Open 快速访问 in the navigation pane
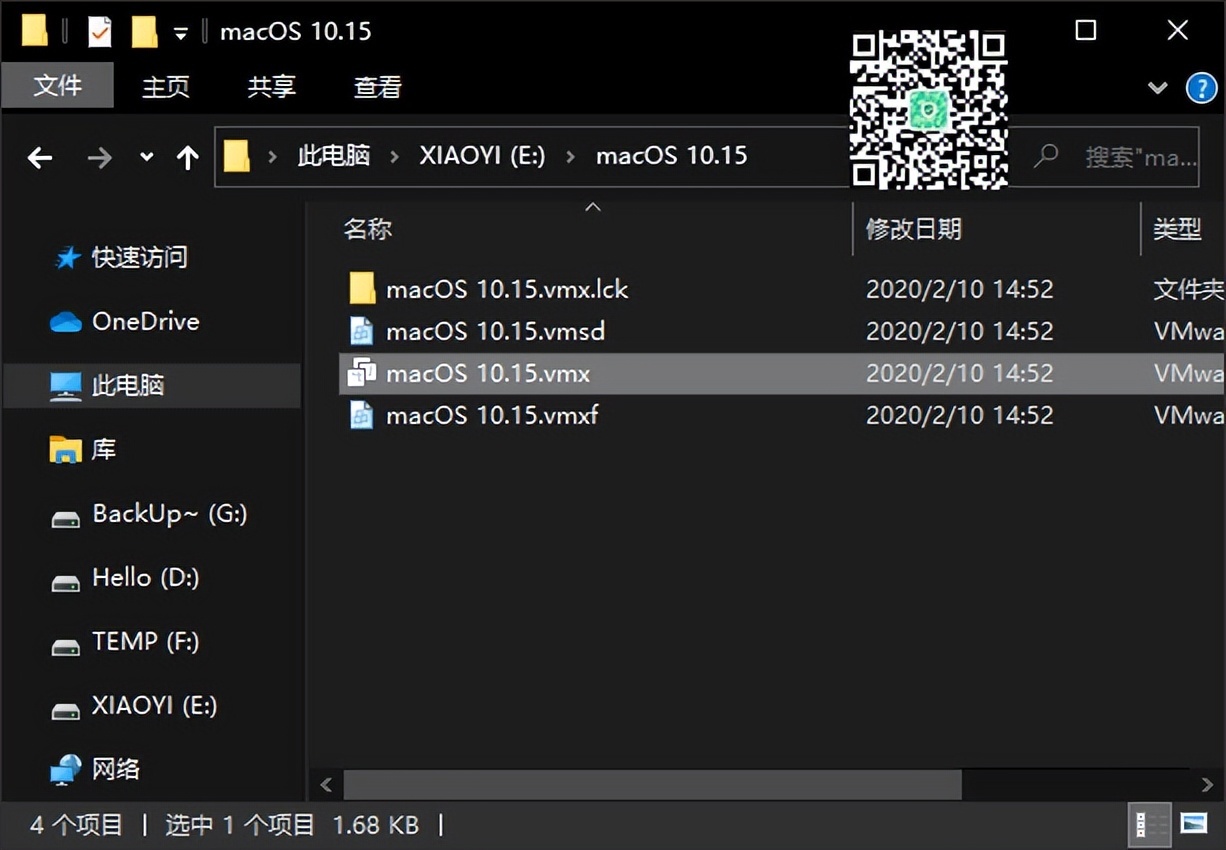The height and width of the screenshot is (850, 1226). [139, 258]
